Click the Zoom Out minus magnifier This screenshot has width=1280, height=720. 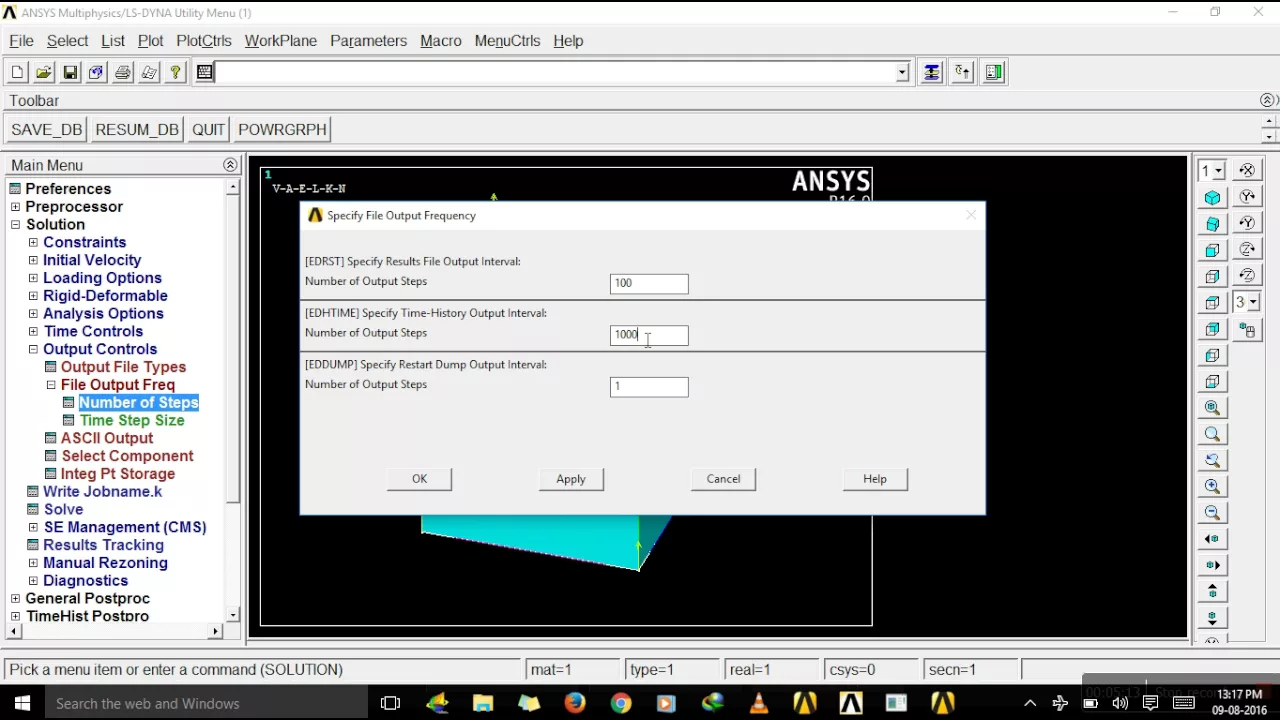[x=1213, y=512]
